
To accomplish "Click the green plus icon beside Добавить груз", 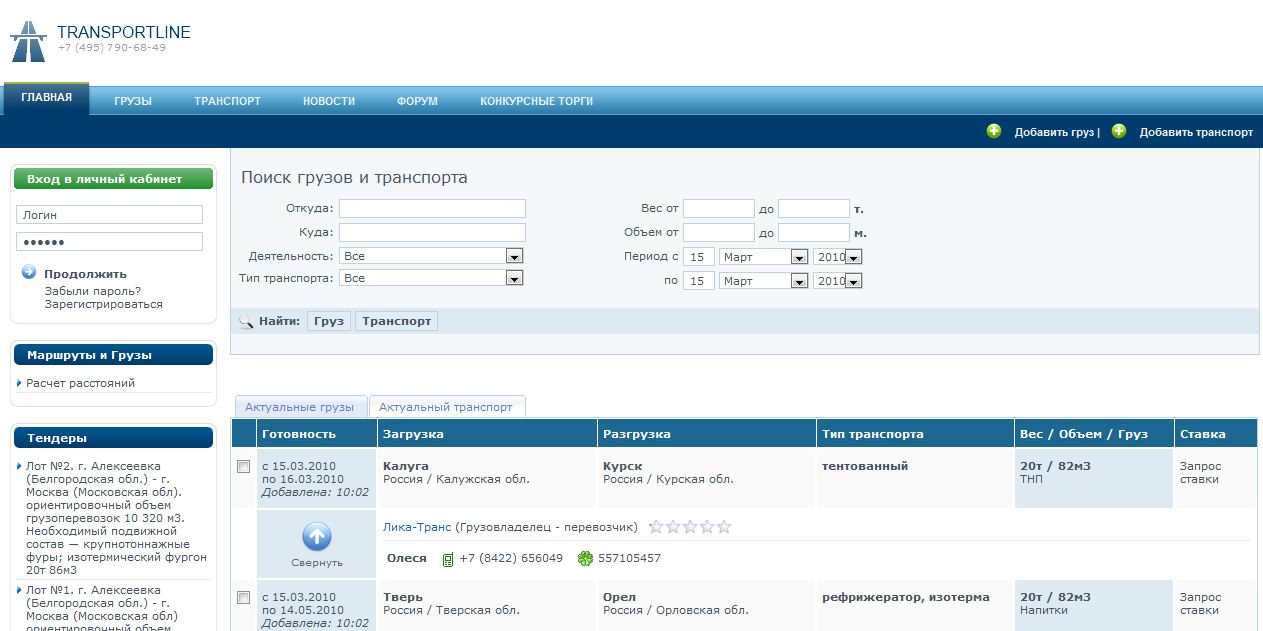I will 994,131.
